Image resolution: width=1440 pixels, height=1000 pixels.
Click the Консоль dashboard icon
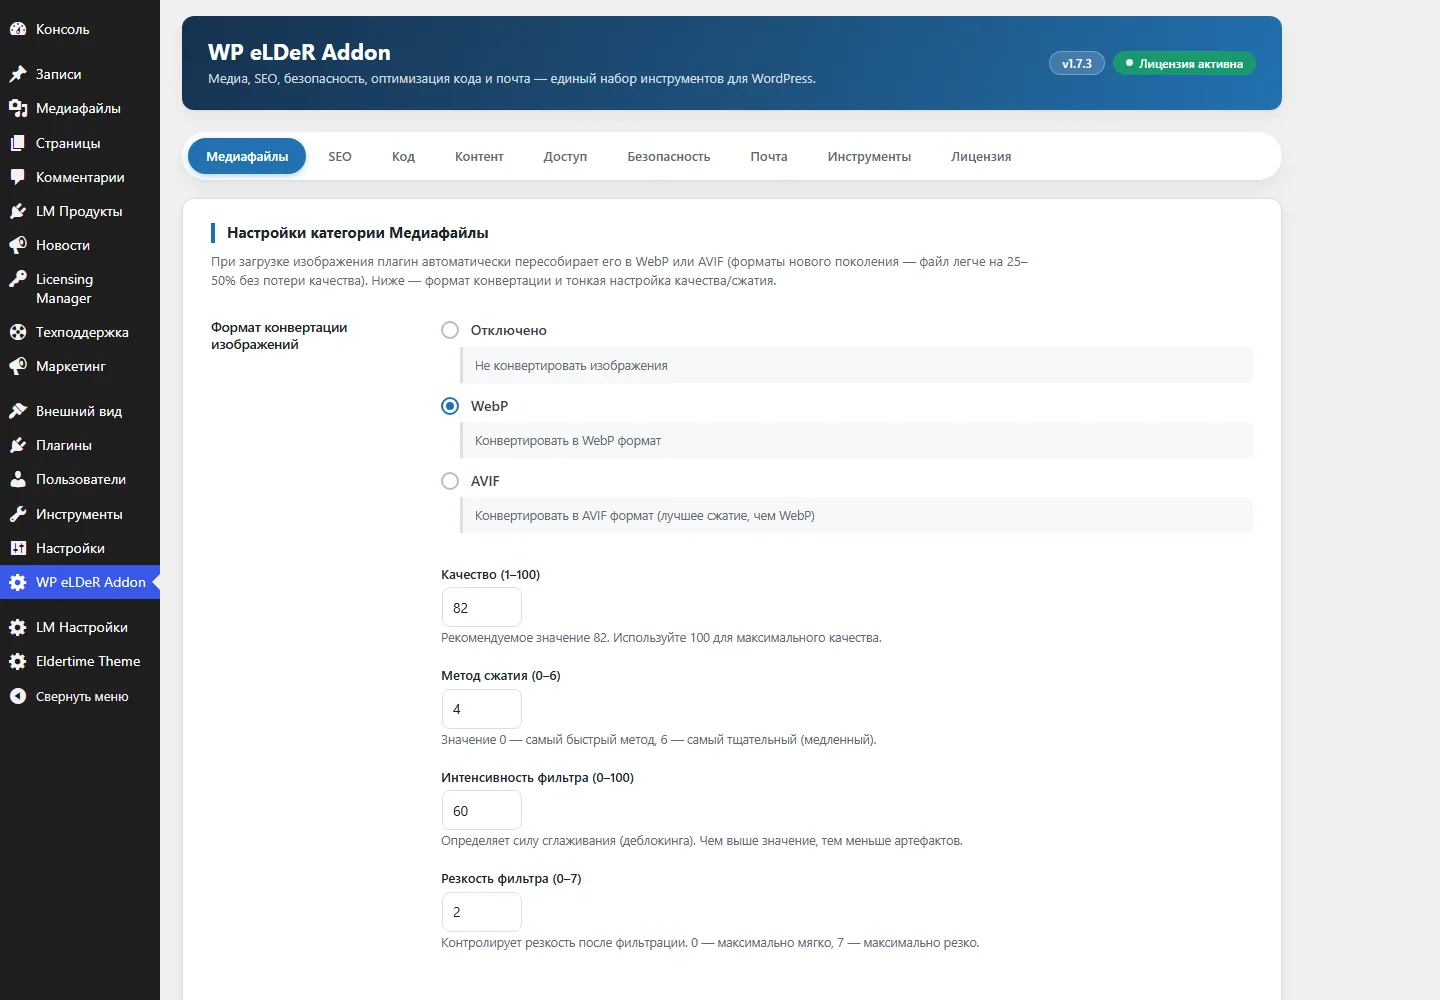[x=18, y=29]
